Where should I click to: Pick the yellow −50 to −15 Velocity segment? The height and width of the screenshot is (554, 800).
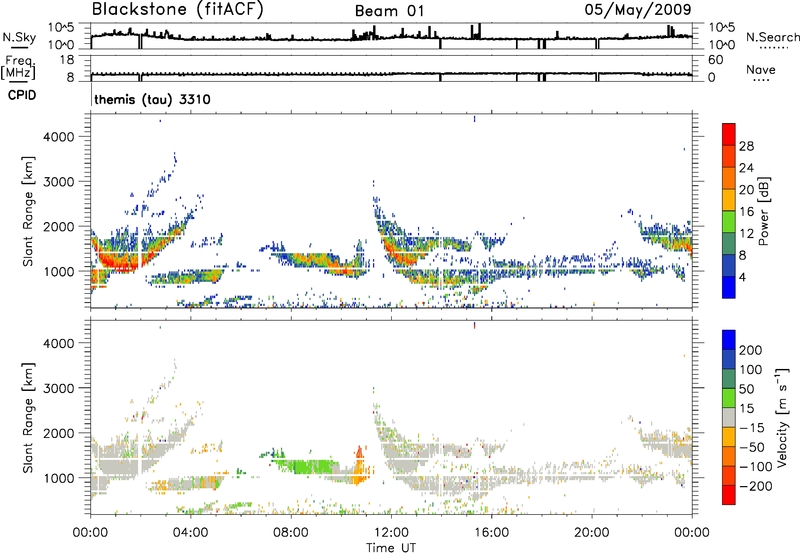point(729,437)
